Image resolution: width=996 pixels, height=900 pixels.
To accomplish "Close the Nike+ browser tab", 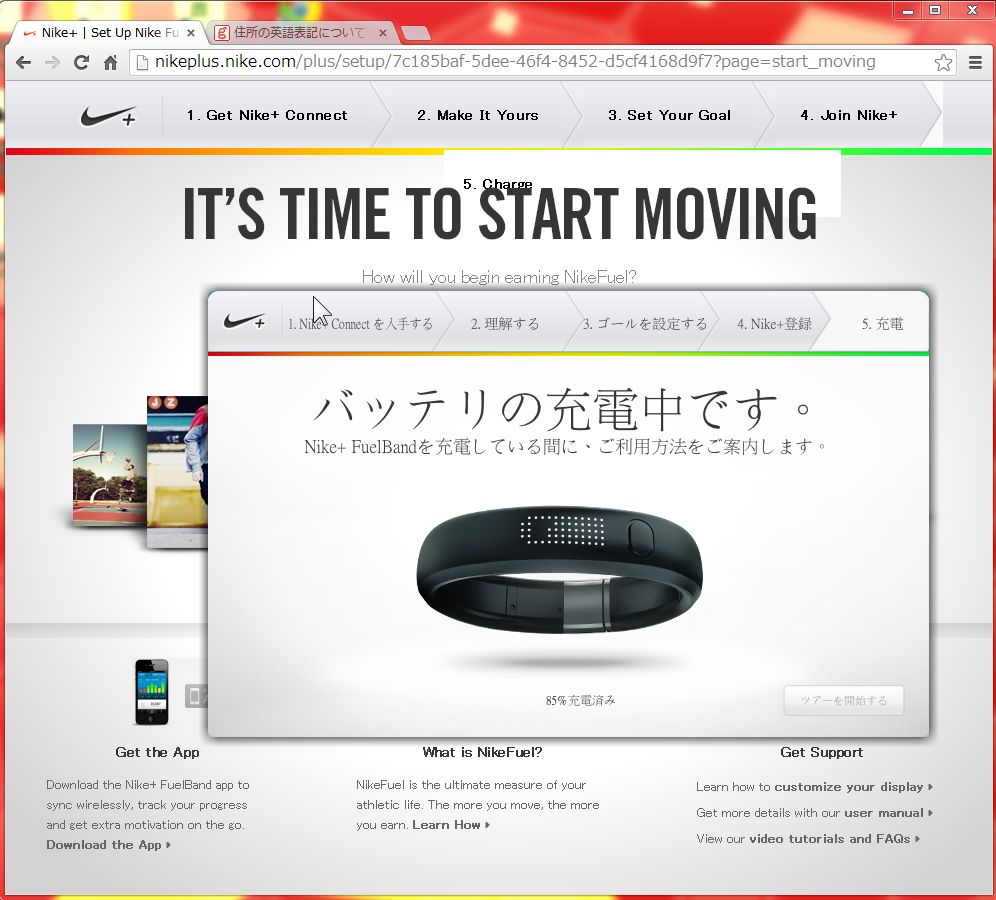I will tap(191, 32).
